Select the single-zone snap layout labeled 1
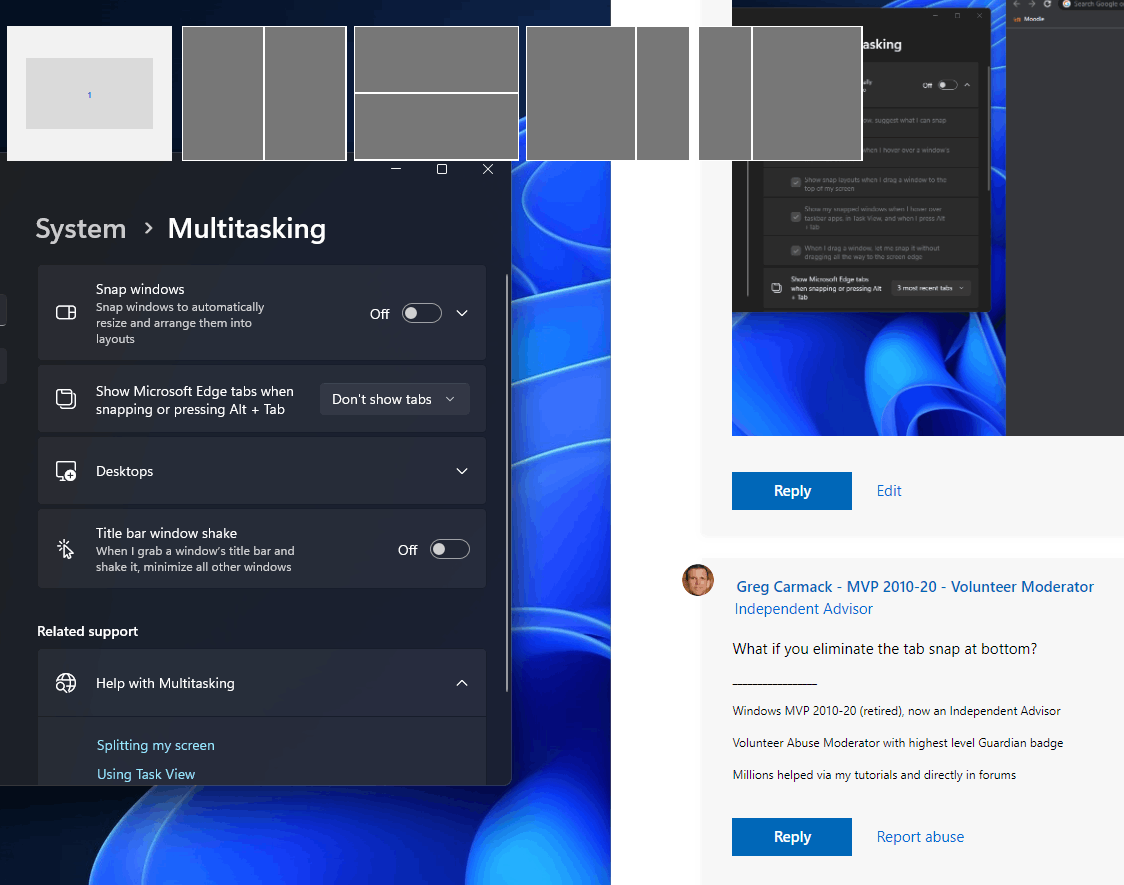The image size is (1124, 885). tap(90, 94)
